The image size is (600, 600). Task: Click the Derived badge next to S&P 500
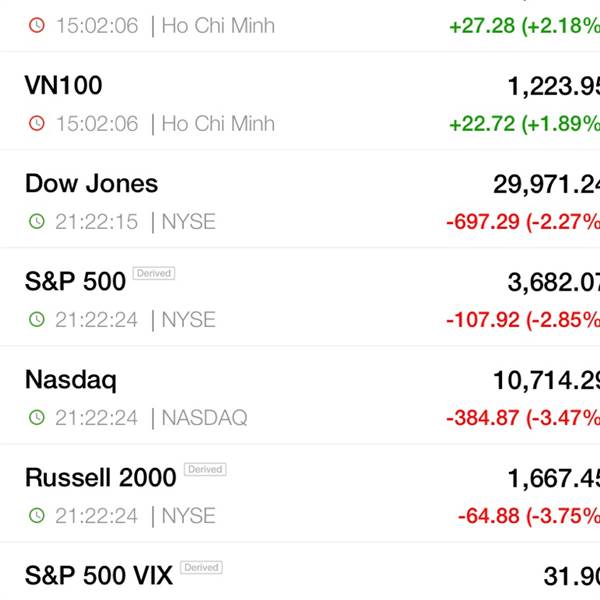point(154,273)
